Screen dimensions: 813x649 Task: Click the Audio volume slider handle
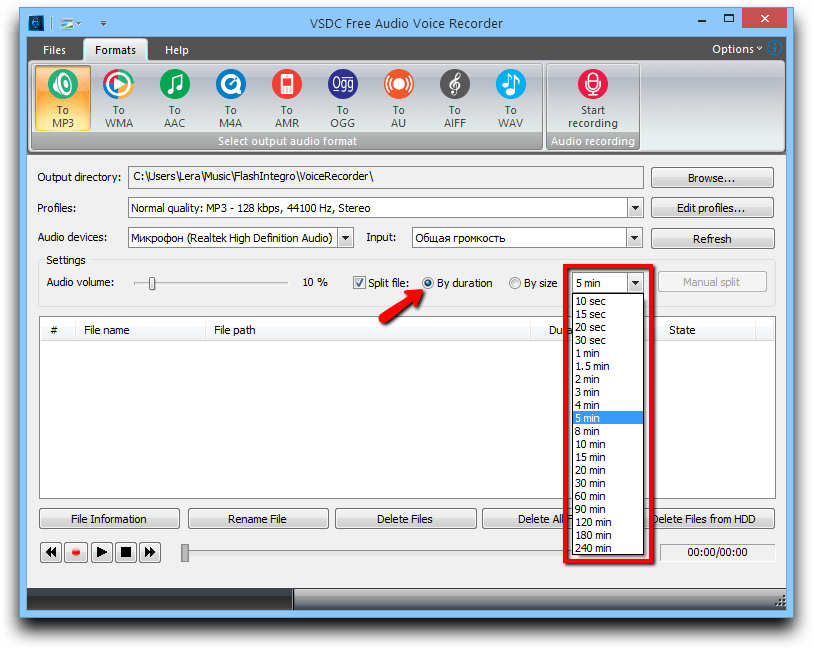152,284
